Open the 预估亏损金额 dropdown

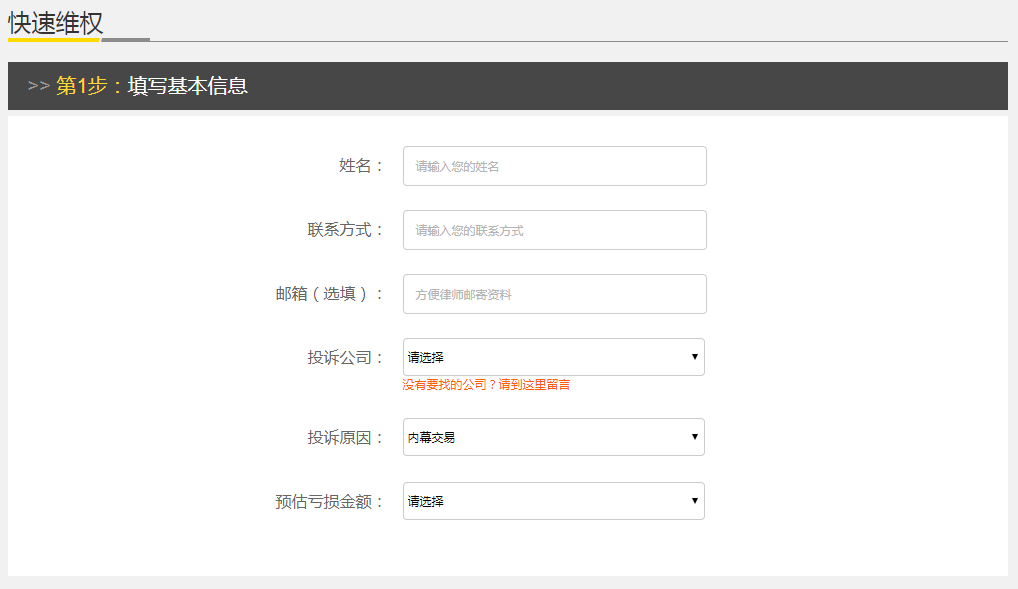554,501
